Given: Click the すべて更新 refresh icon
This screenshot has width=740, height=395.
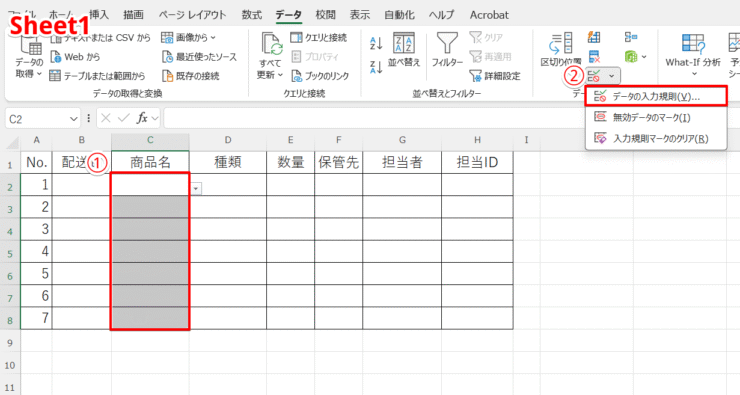Looking at the screenshot, I should 271,44.
